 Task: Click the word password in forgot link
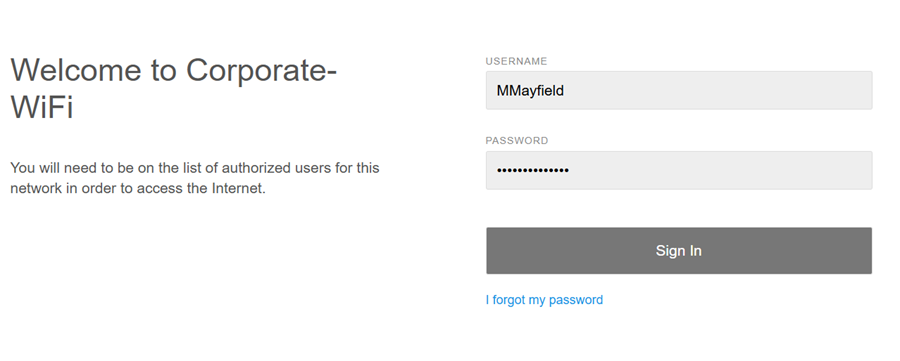(576, 300)
